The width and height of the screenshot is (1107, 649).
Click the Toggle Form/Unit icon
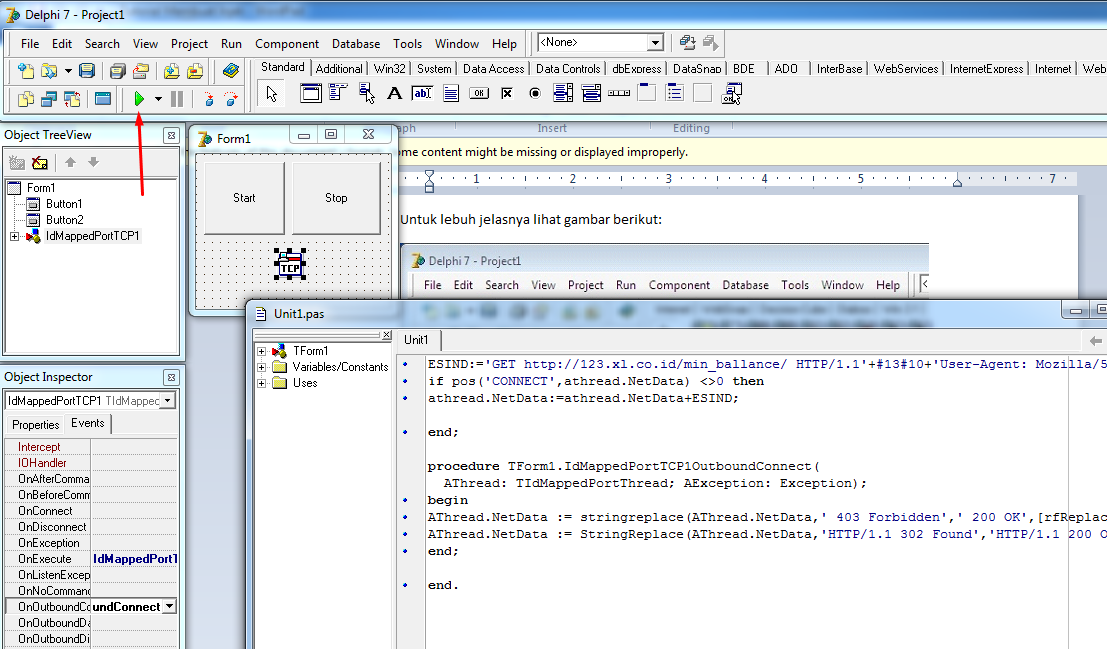[x=72, y=99]
